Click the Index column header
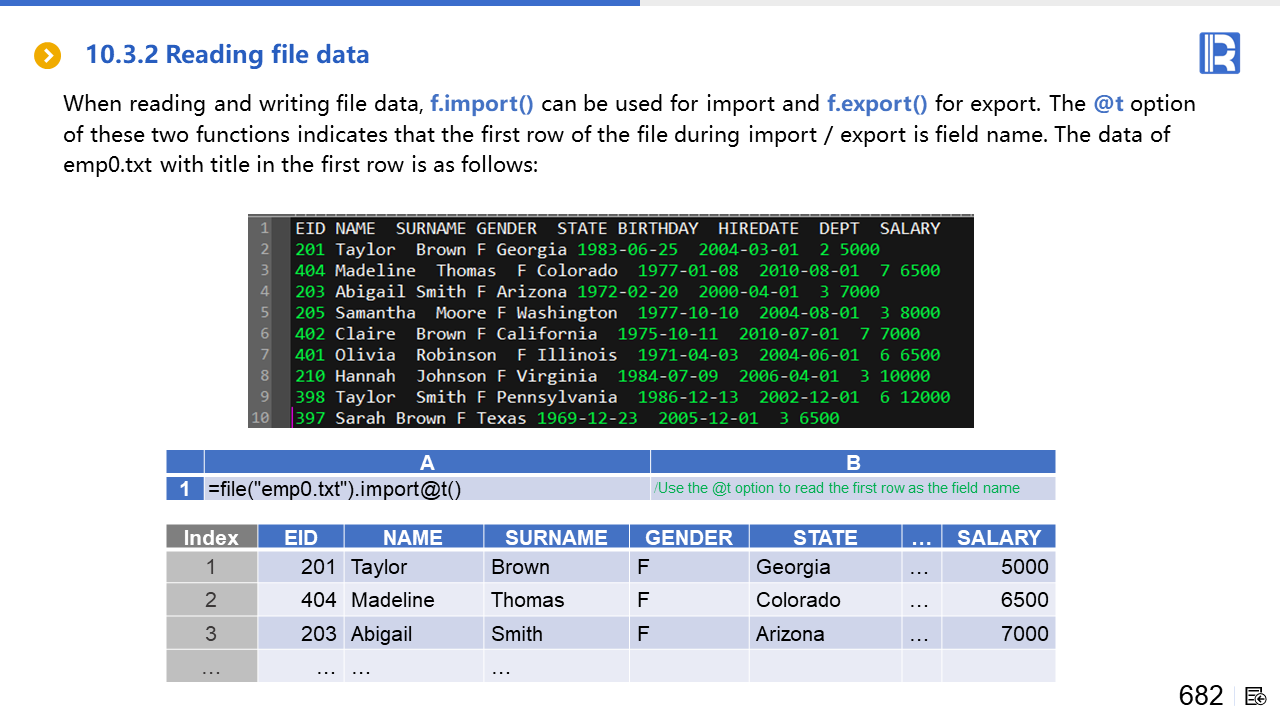Viewport: 1280px width, 720px height. [211, 537]
